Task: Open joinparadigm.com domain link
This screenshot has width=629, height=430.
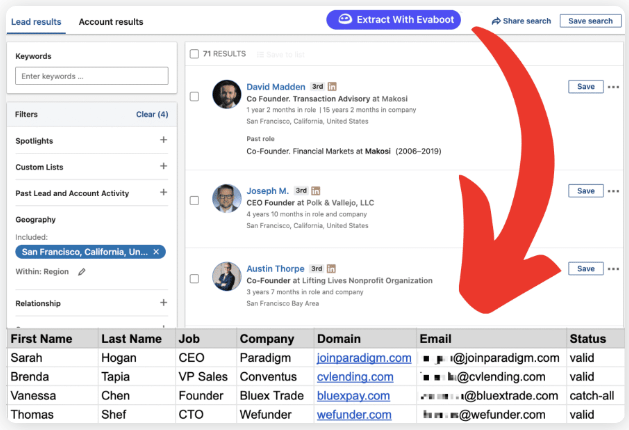Action: click(364, 358)
